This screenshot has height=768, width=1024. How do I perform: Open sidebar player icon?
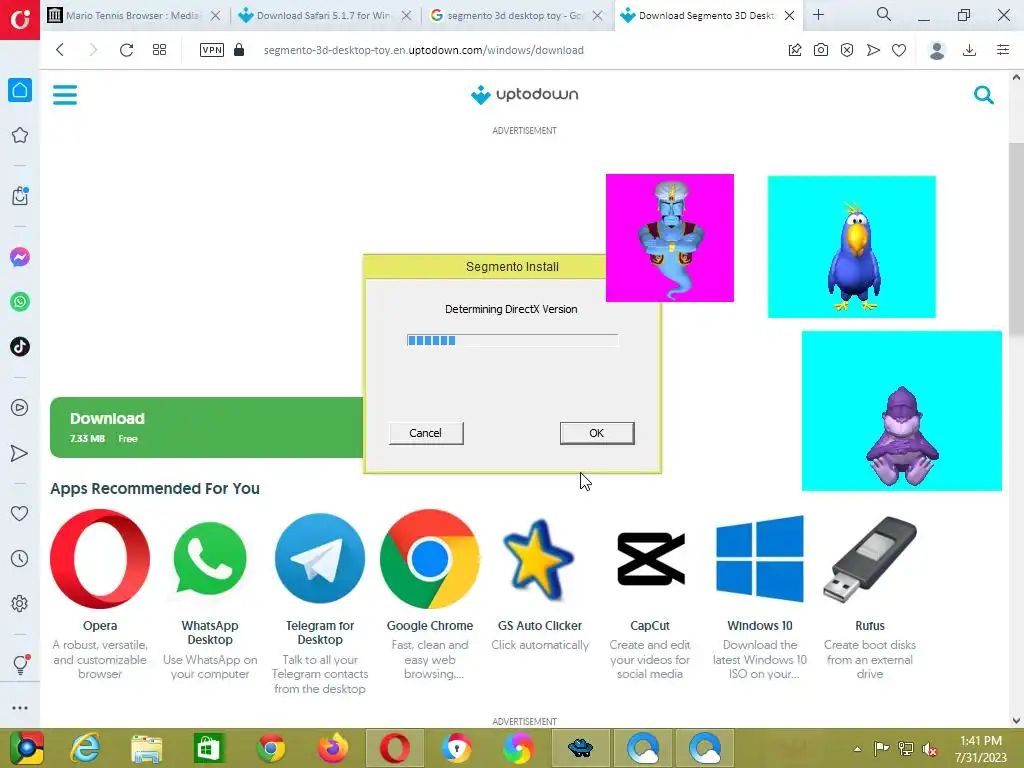click(20, 408)
